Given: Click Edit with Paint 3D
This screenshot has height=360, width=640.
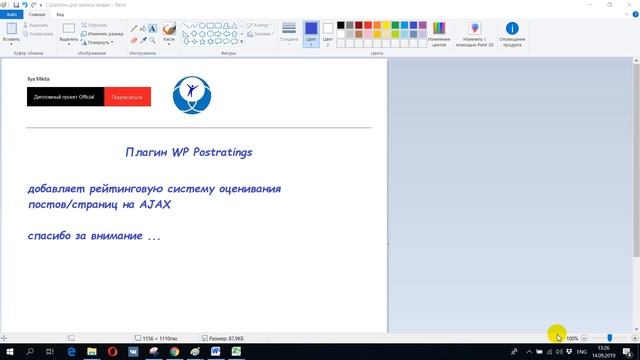Looking at the screenshot, I should point(475,33).
